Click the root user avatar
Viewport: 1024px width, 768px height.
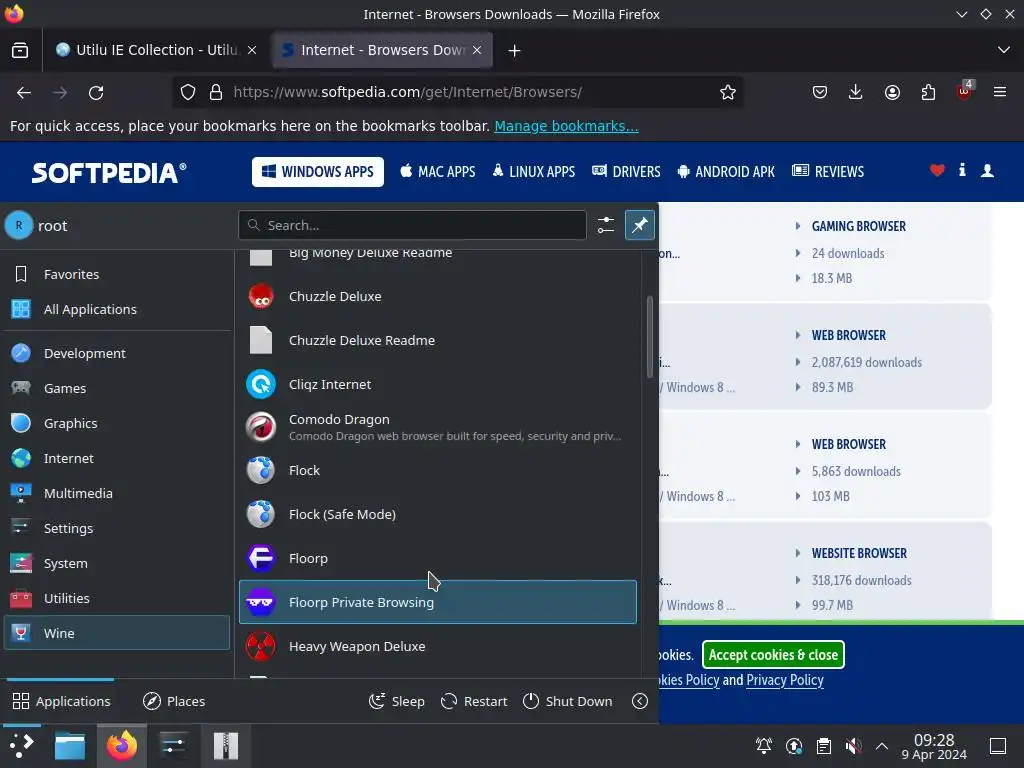(x=19, y=225)
